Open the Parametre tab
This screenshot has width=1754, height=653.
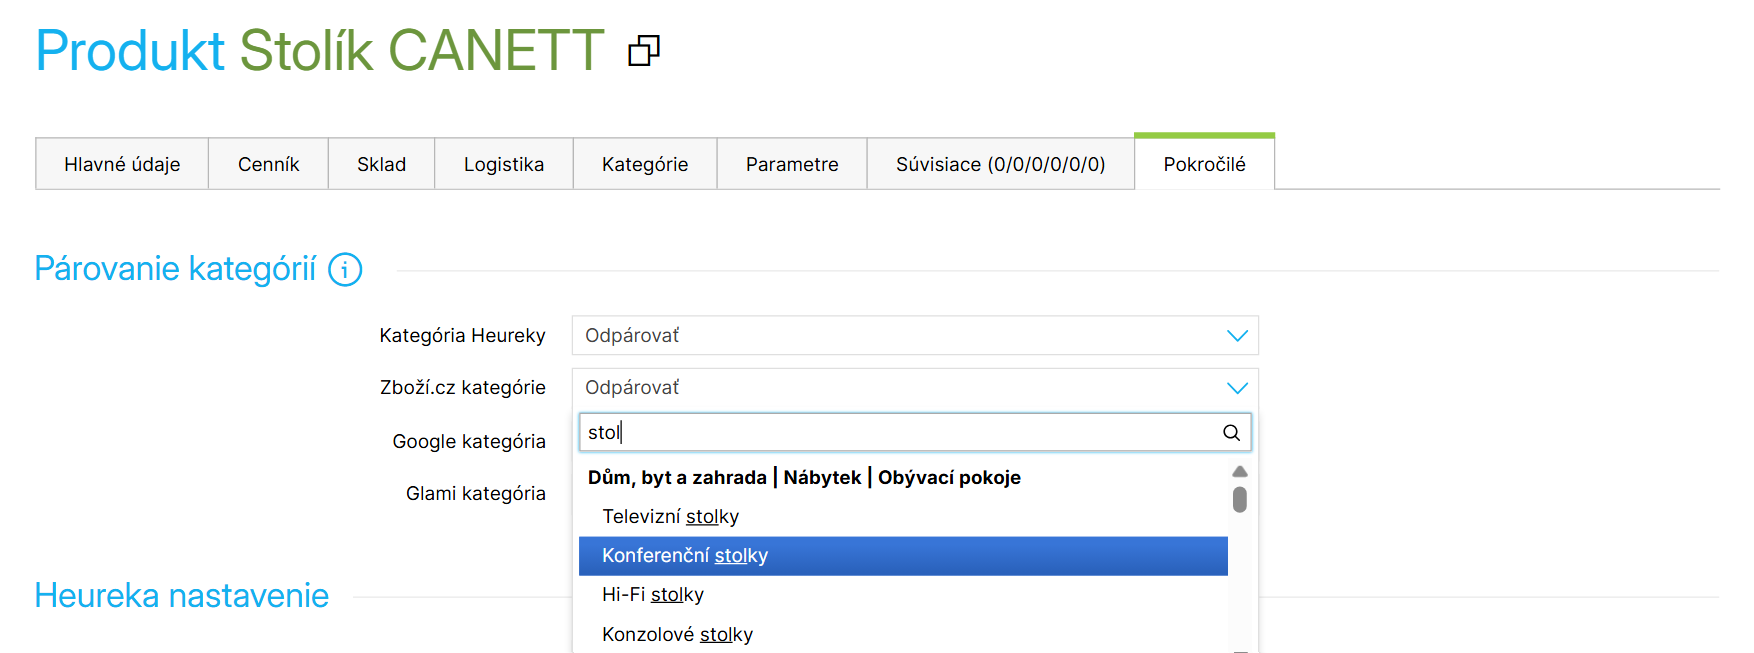(791, 163)
